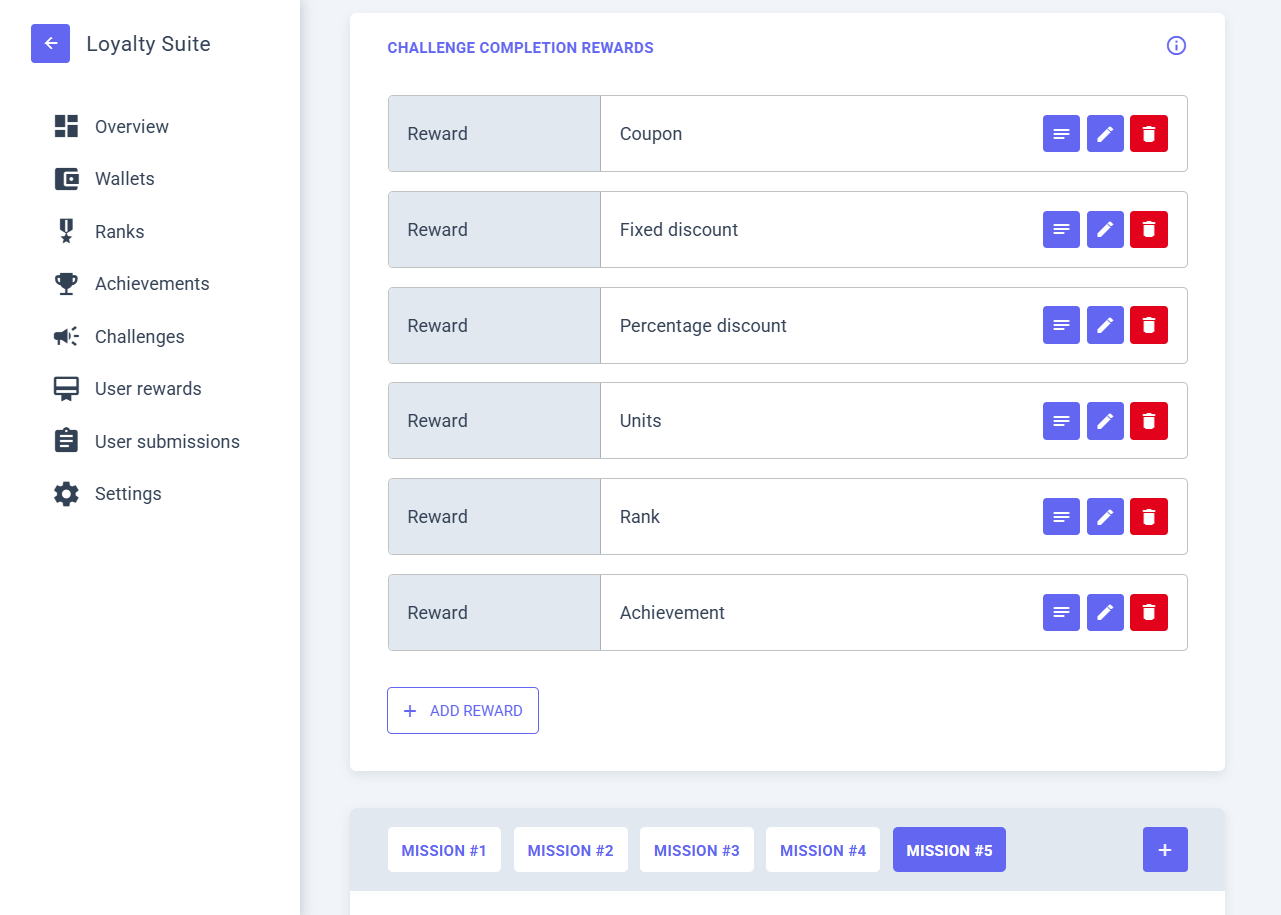Click the Reward label beside Coupon
The height and width of the screenshot is (915, 1281).
(437, 134)
